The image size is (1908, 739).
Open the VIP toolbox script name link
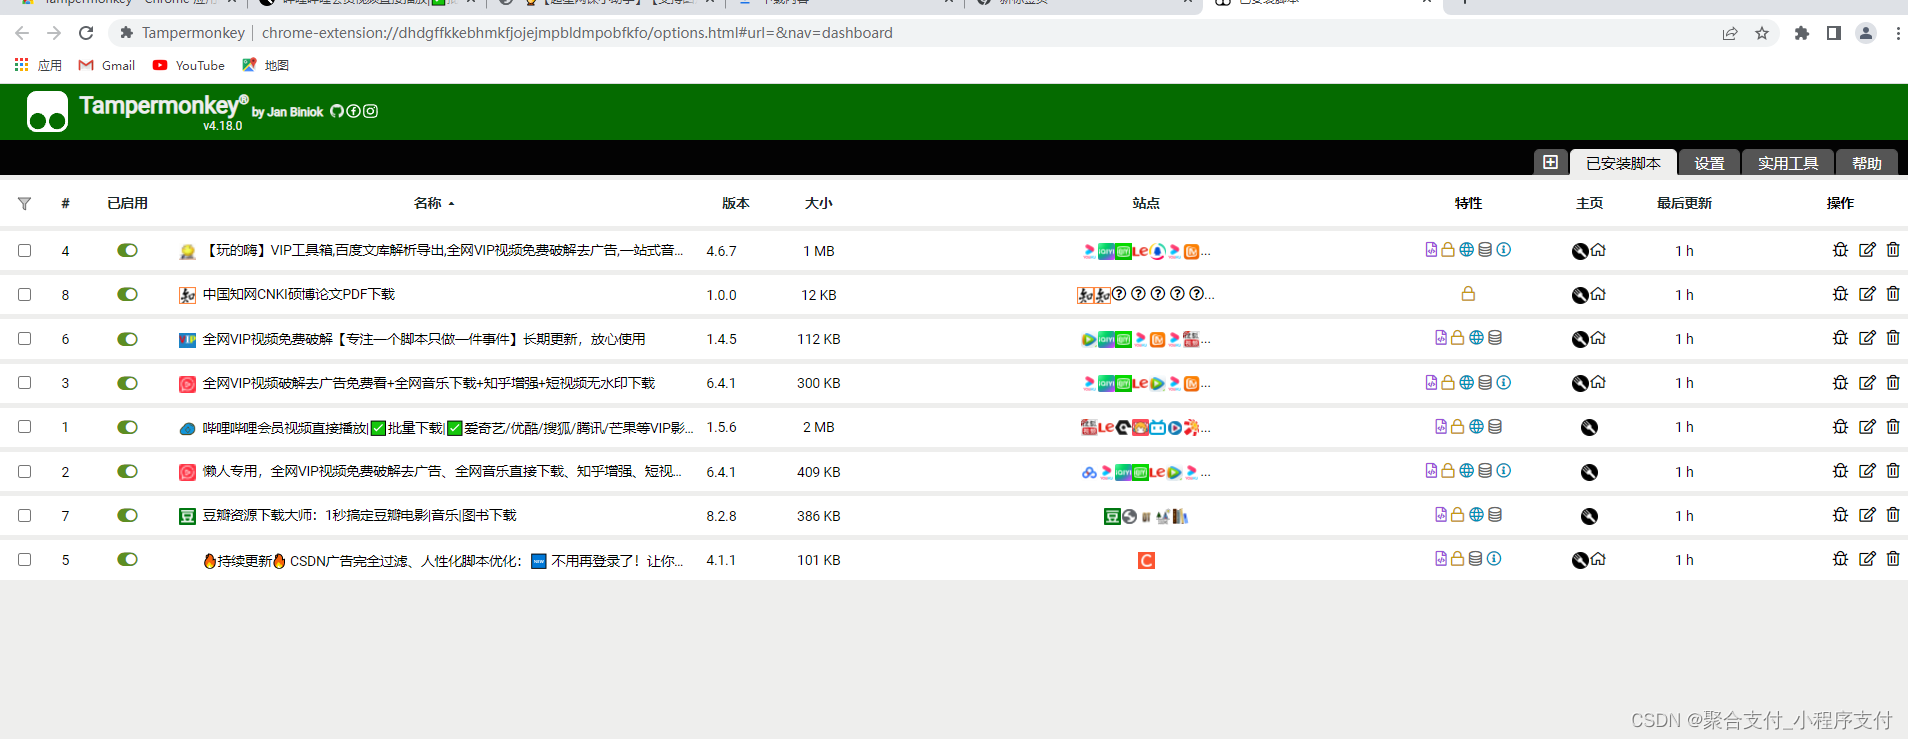pyautogui.click(x=443, y=251)
